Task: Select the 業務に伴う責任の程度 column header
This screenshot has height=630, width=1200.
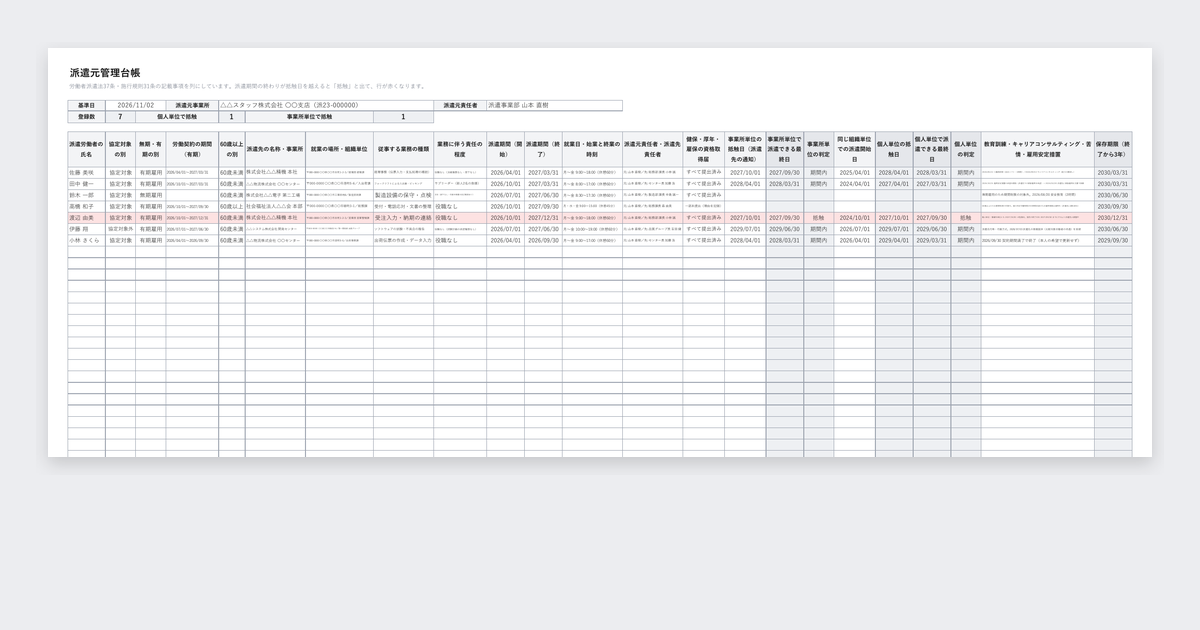Action: 460,151
